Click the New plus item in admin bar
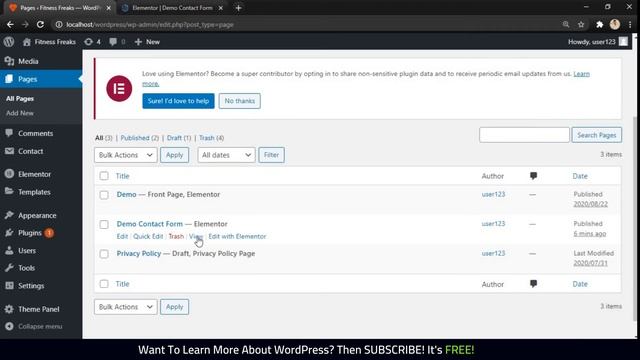The height and width of the screenshot is (360, 640). [147, 42]
